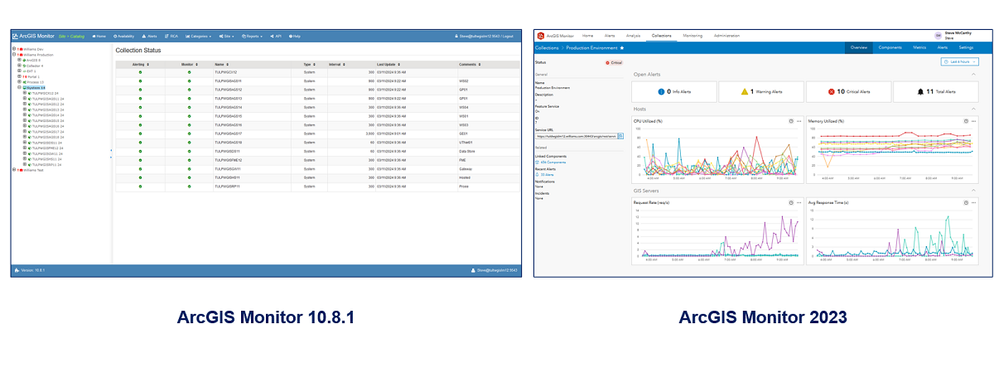
Task: Click the user avatar in Monitor 2023 header
Action: coord(938,36)
